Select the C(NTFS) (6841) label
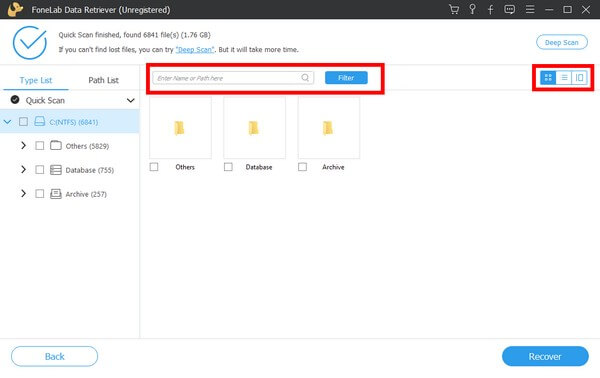 [x=73, y=122]
